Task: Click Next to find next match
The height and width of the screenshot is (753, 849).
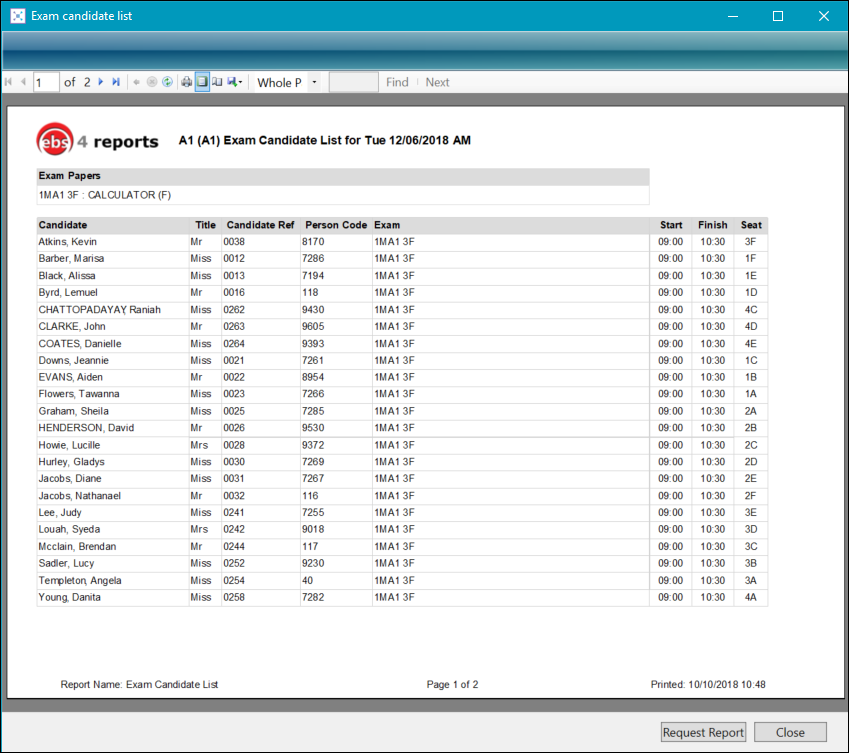Action: point(437,82)
